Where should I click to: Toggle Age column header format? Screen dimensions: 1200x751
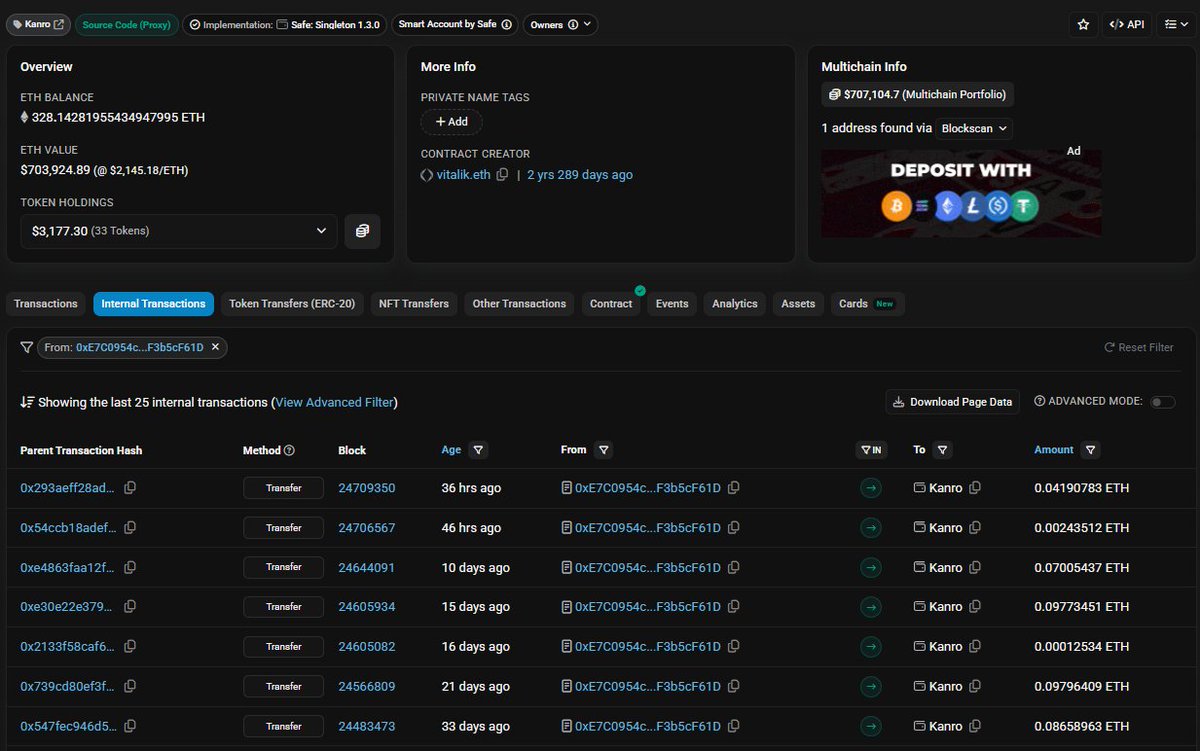point(452,450)
